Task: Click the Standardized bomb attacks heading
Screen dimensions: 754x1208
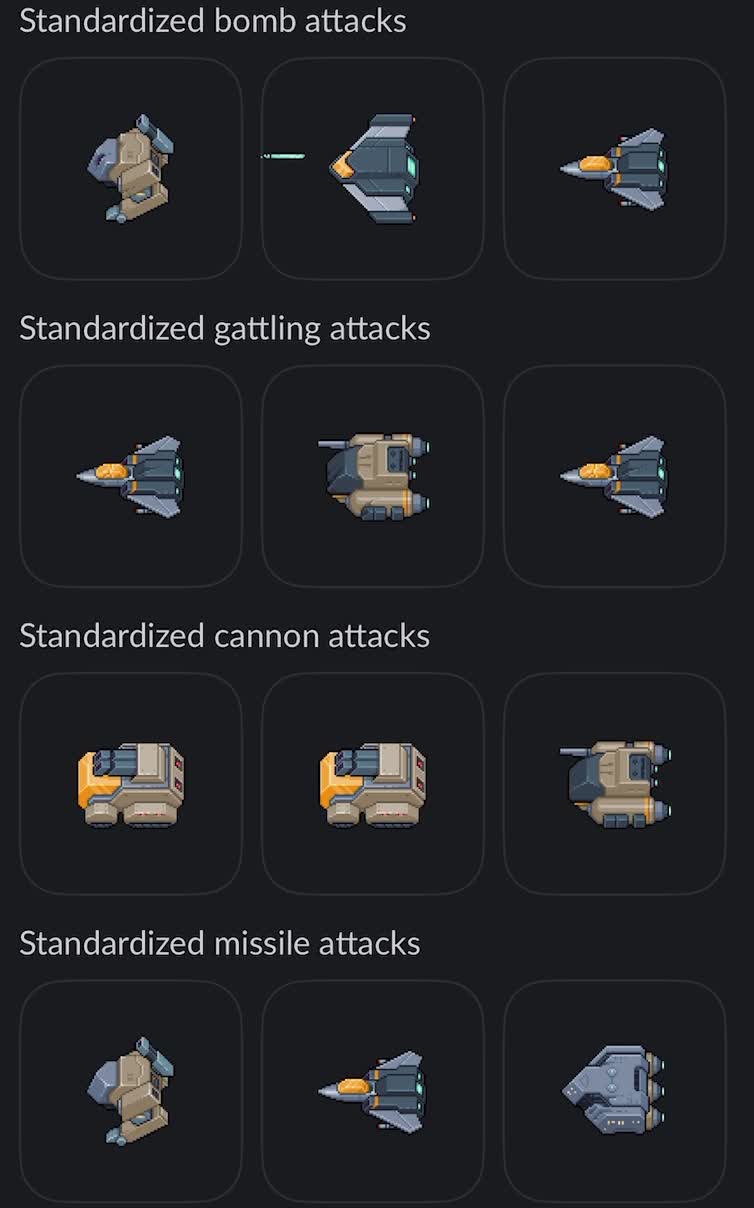Action: tap(213, 21)
